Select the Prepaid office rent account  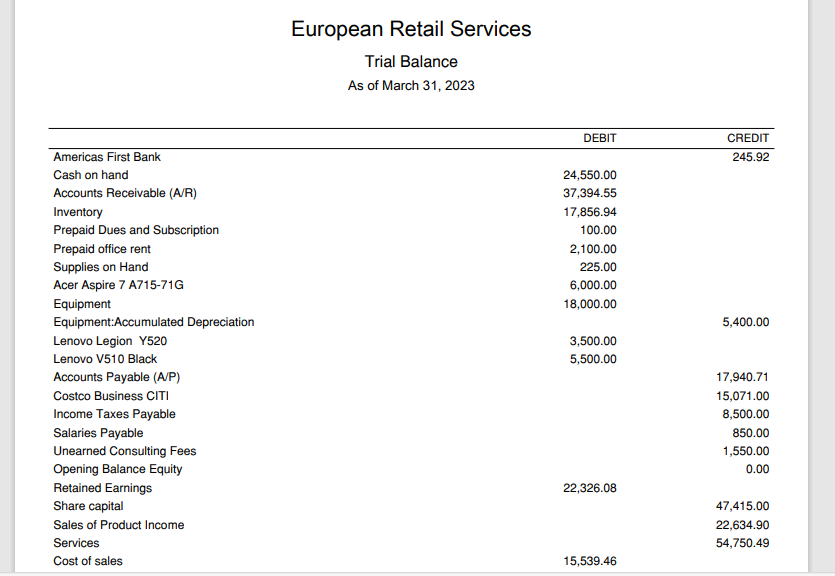click(102, 249)
